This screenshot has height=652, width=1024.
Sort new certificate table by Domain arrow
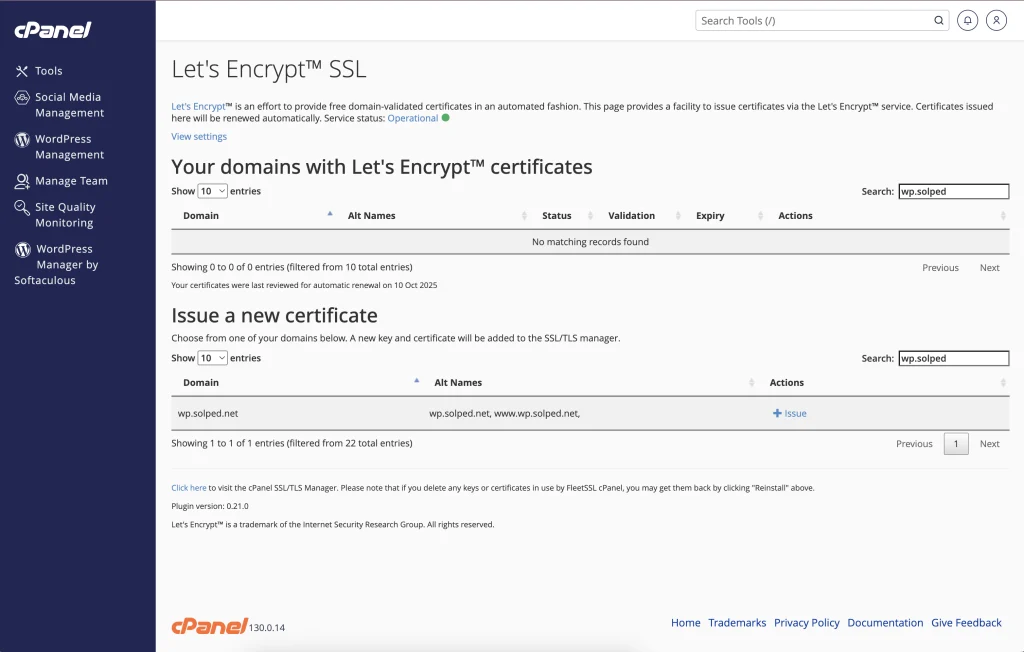(417, 380)
